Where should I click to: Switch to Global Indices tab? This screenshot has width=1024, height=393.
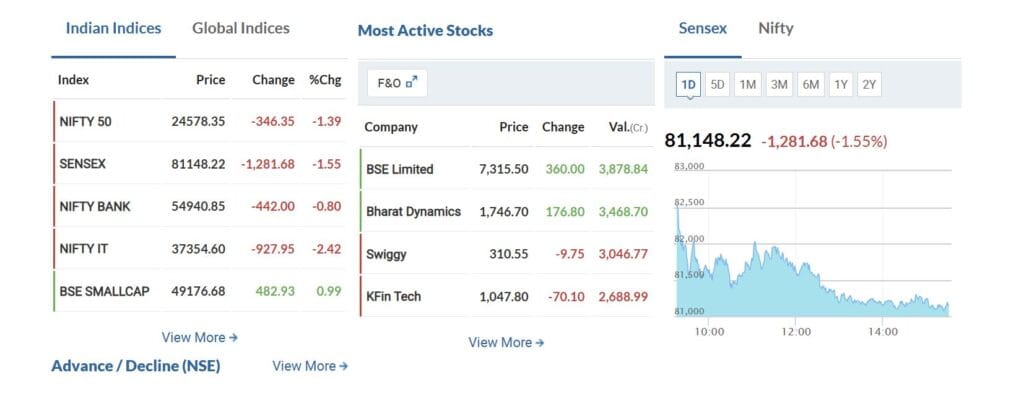pyautogui.click(x=240, y=28)
